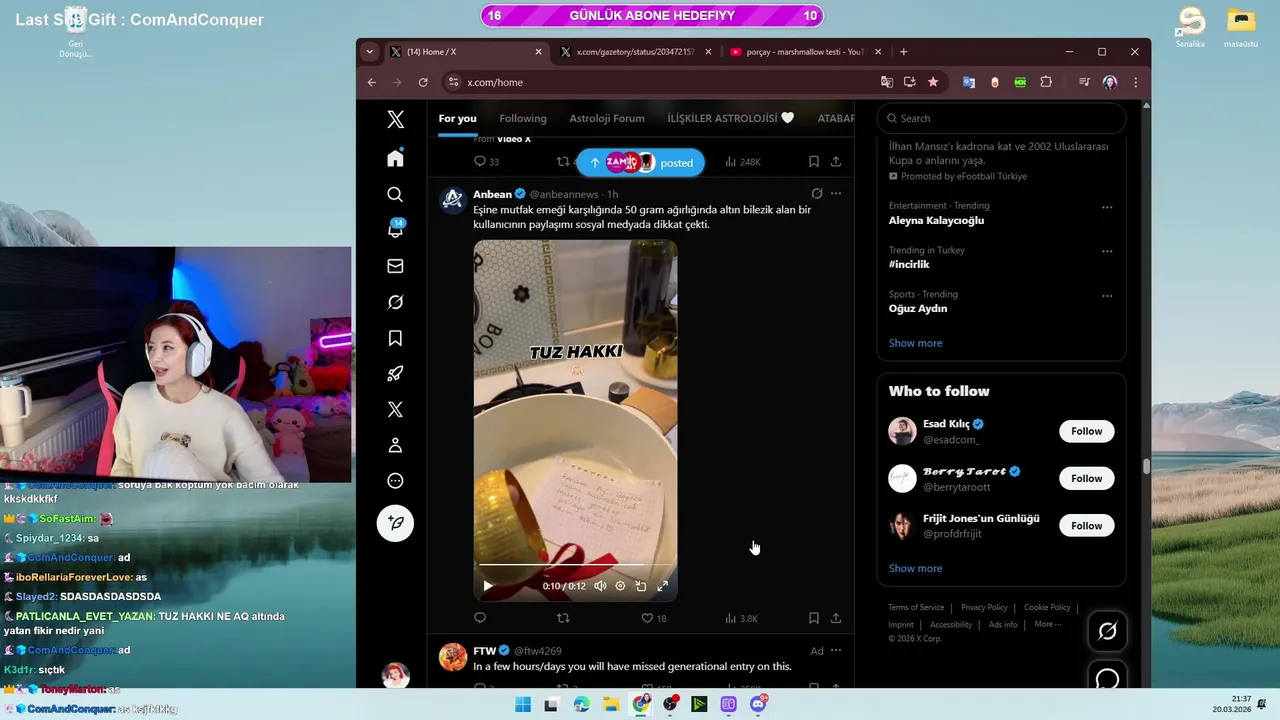1280x720 pixels.
Task: Open the More circle icon in X sidebar
Action: point(395,481)
